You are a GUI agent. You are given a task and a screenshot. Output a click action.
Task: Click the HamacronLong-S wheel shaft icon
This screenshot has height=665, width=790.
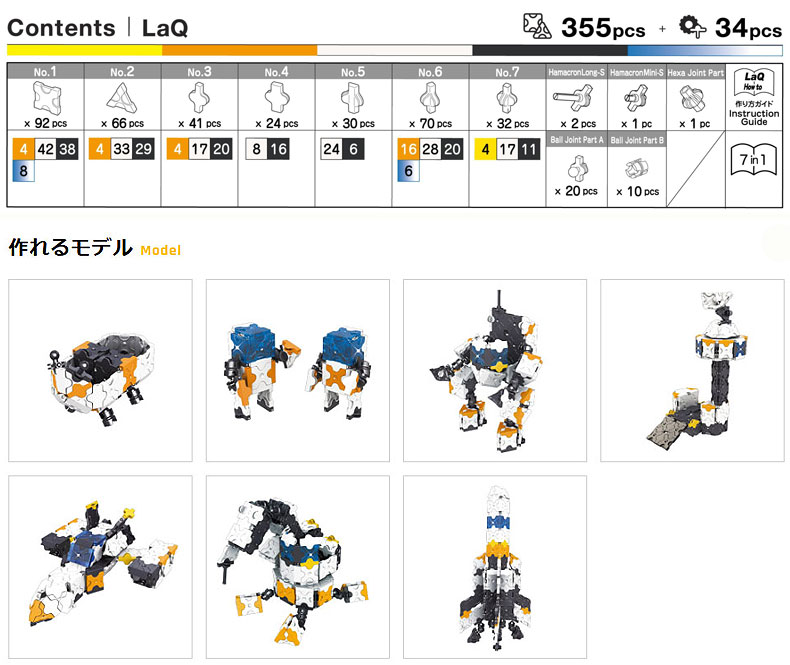[x=573, y=98]
